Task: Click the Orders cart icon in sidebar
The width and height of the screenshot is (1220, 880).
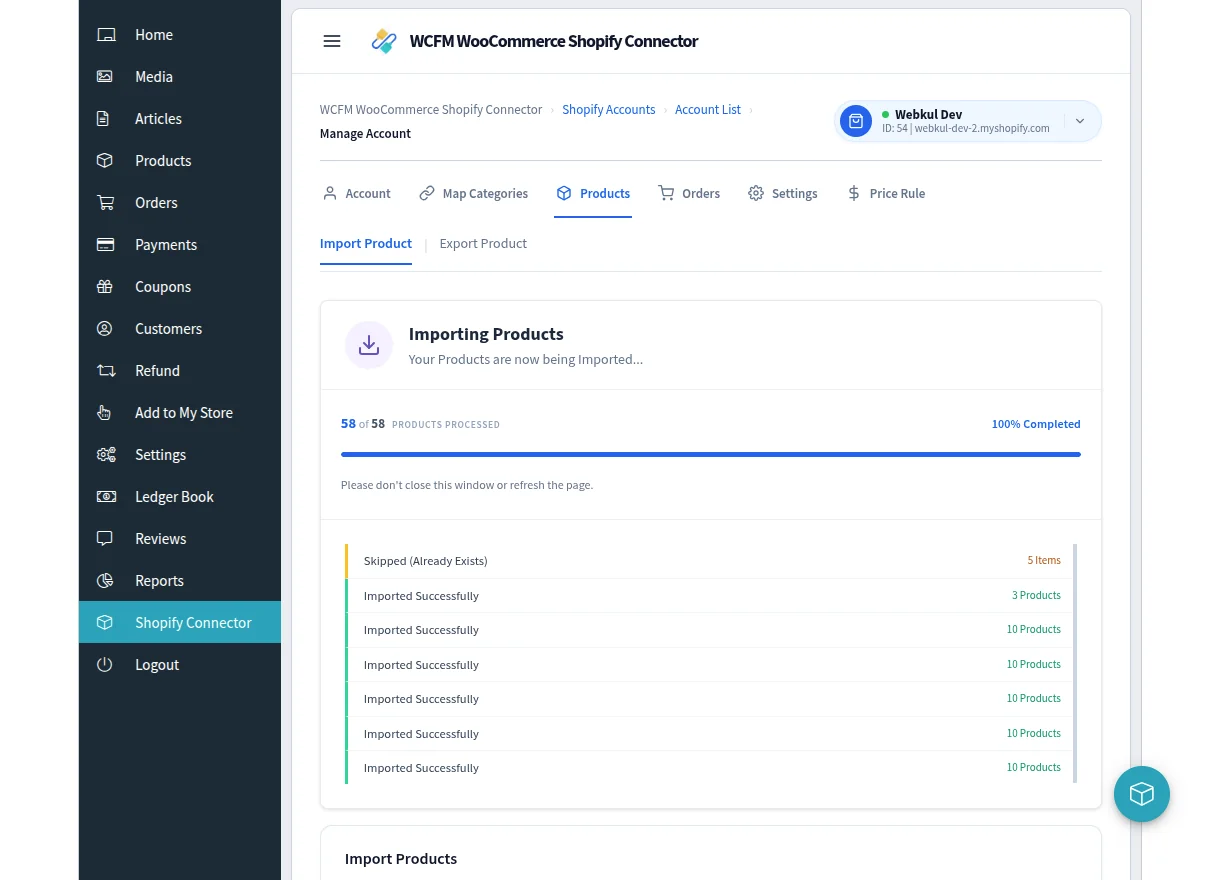Action: [x=105, y=203]
